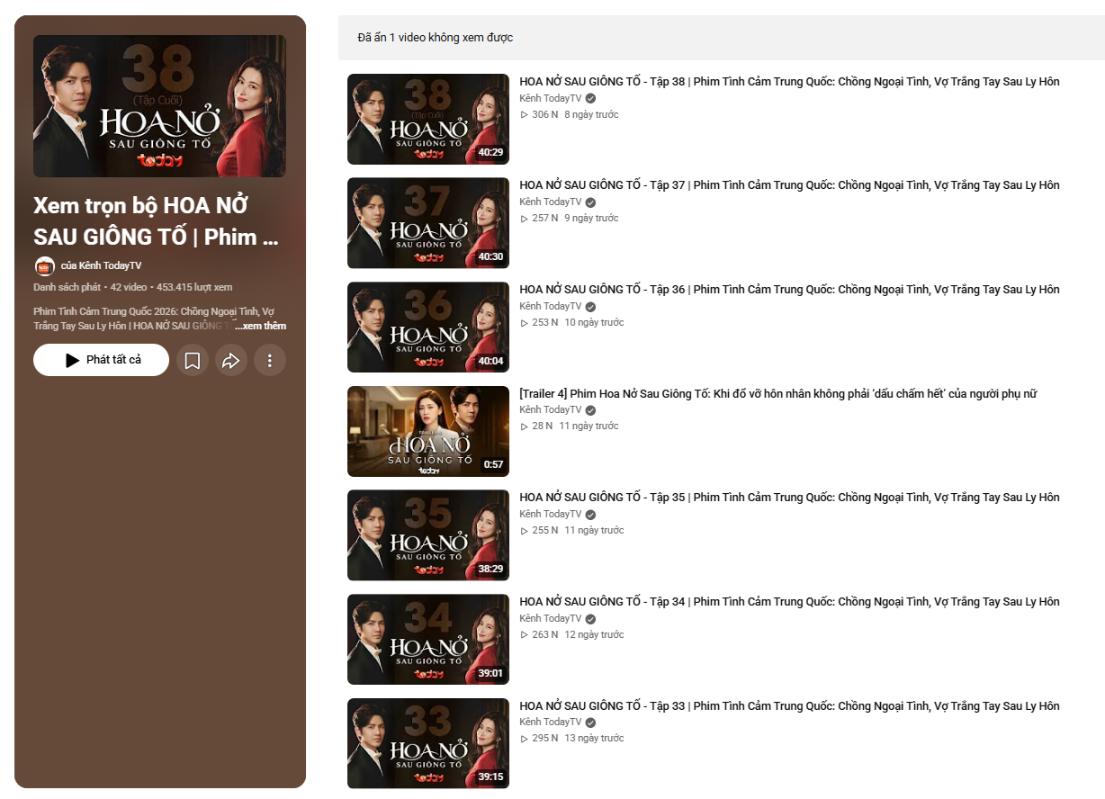Click the large playlist cover thumbnail

point(159,106)
